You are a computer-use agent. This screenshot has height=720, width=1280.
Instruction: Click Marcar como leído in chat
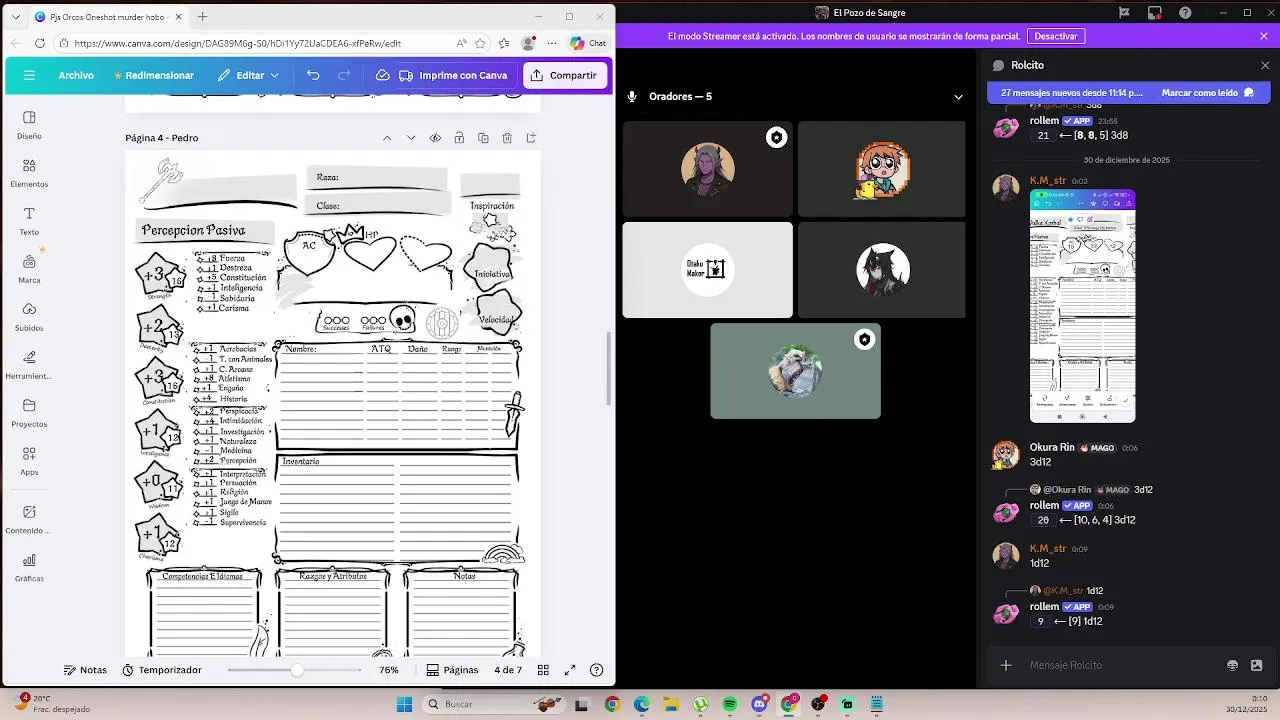pos(1207,92)
